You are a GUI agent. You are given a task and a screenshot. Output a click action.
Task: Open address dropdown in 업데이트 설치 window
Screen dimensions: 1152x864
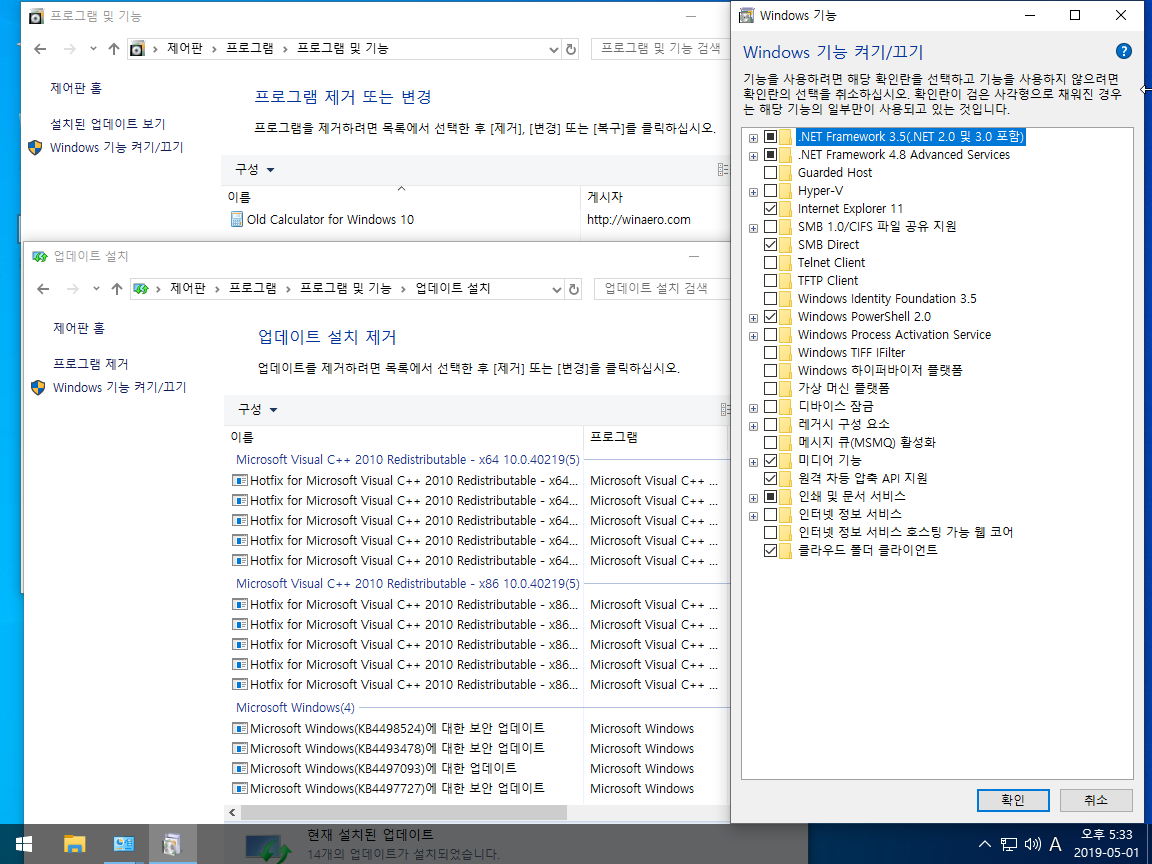557,289
